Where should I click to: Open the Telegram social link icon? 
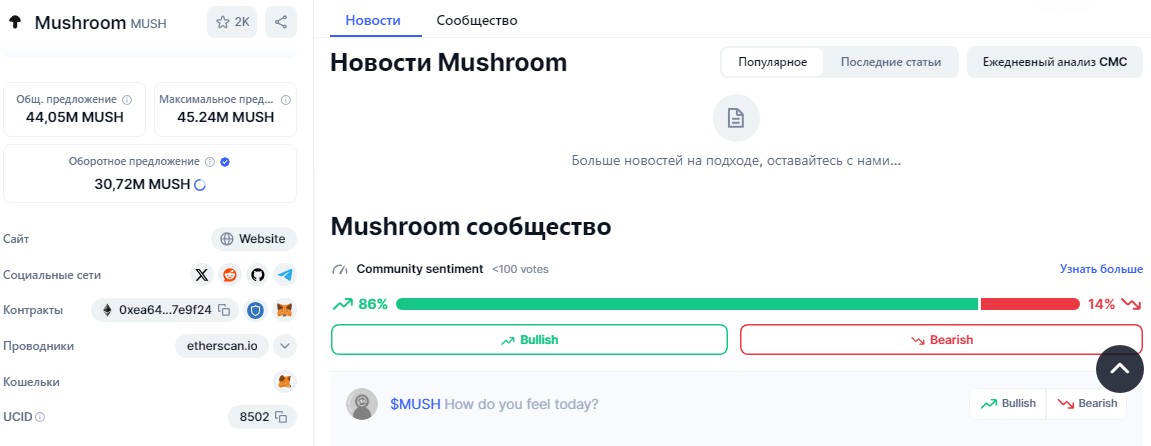286,275
